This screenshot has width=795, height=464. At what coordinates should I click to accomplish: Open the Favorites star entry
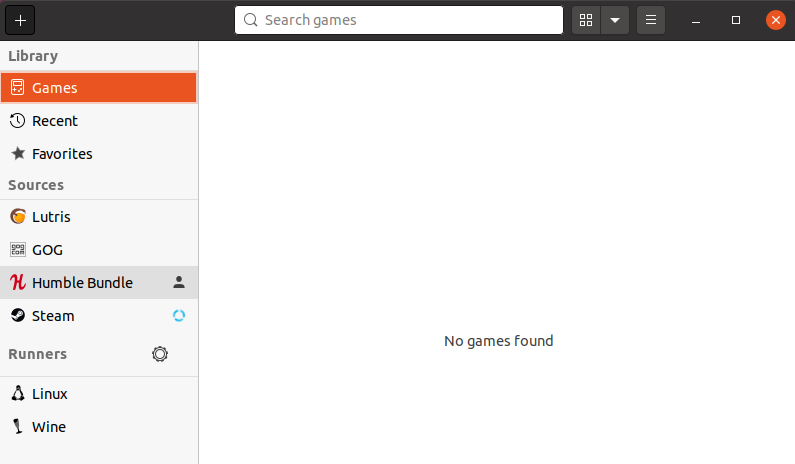pyautogui.click(x=98, y=154)
